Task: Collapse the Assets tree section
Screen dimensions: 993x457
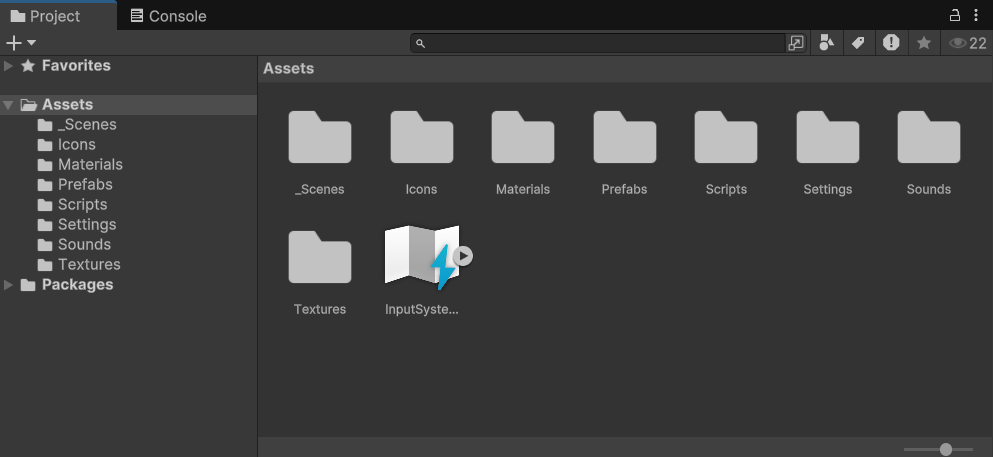Action: [8, 105]
